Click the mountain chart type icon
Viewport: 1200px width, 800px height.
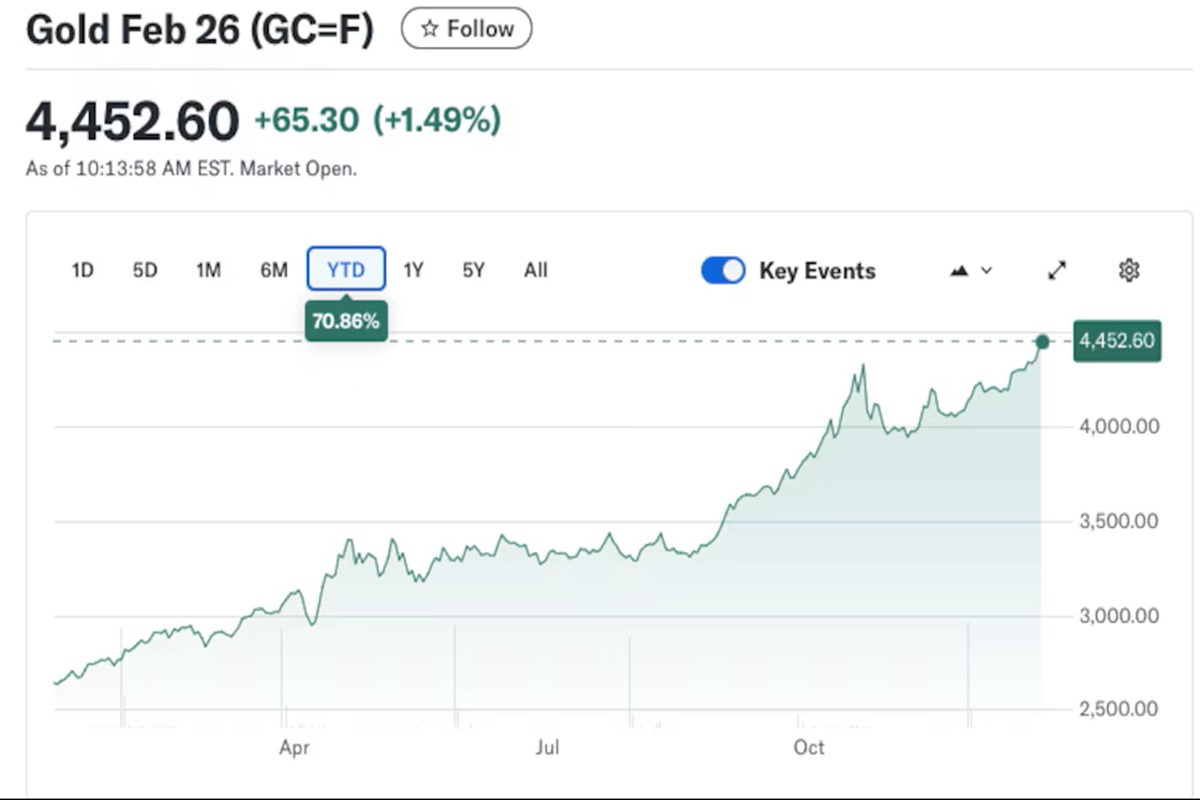pyautogui.click(x=959, y=270)
